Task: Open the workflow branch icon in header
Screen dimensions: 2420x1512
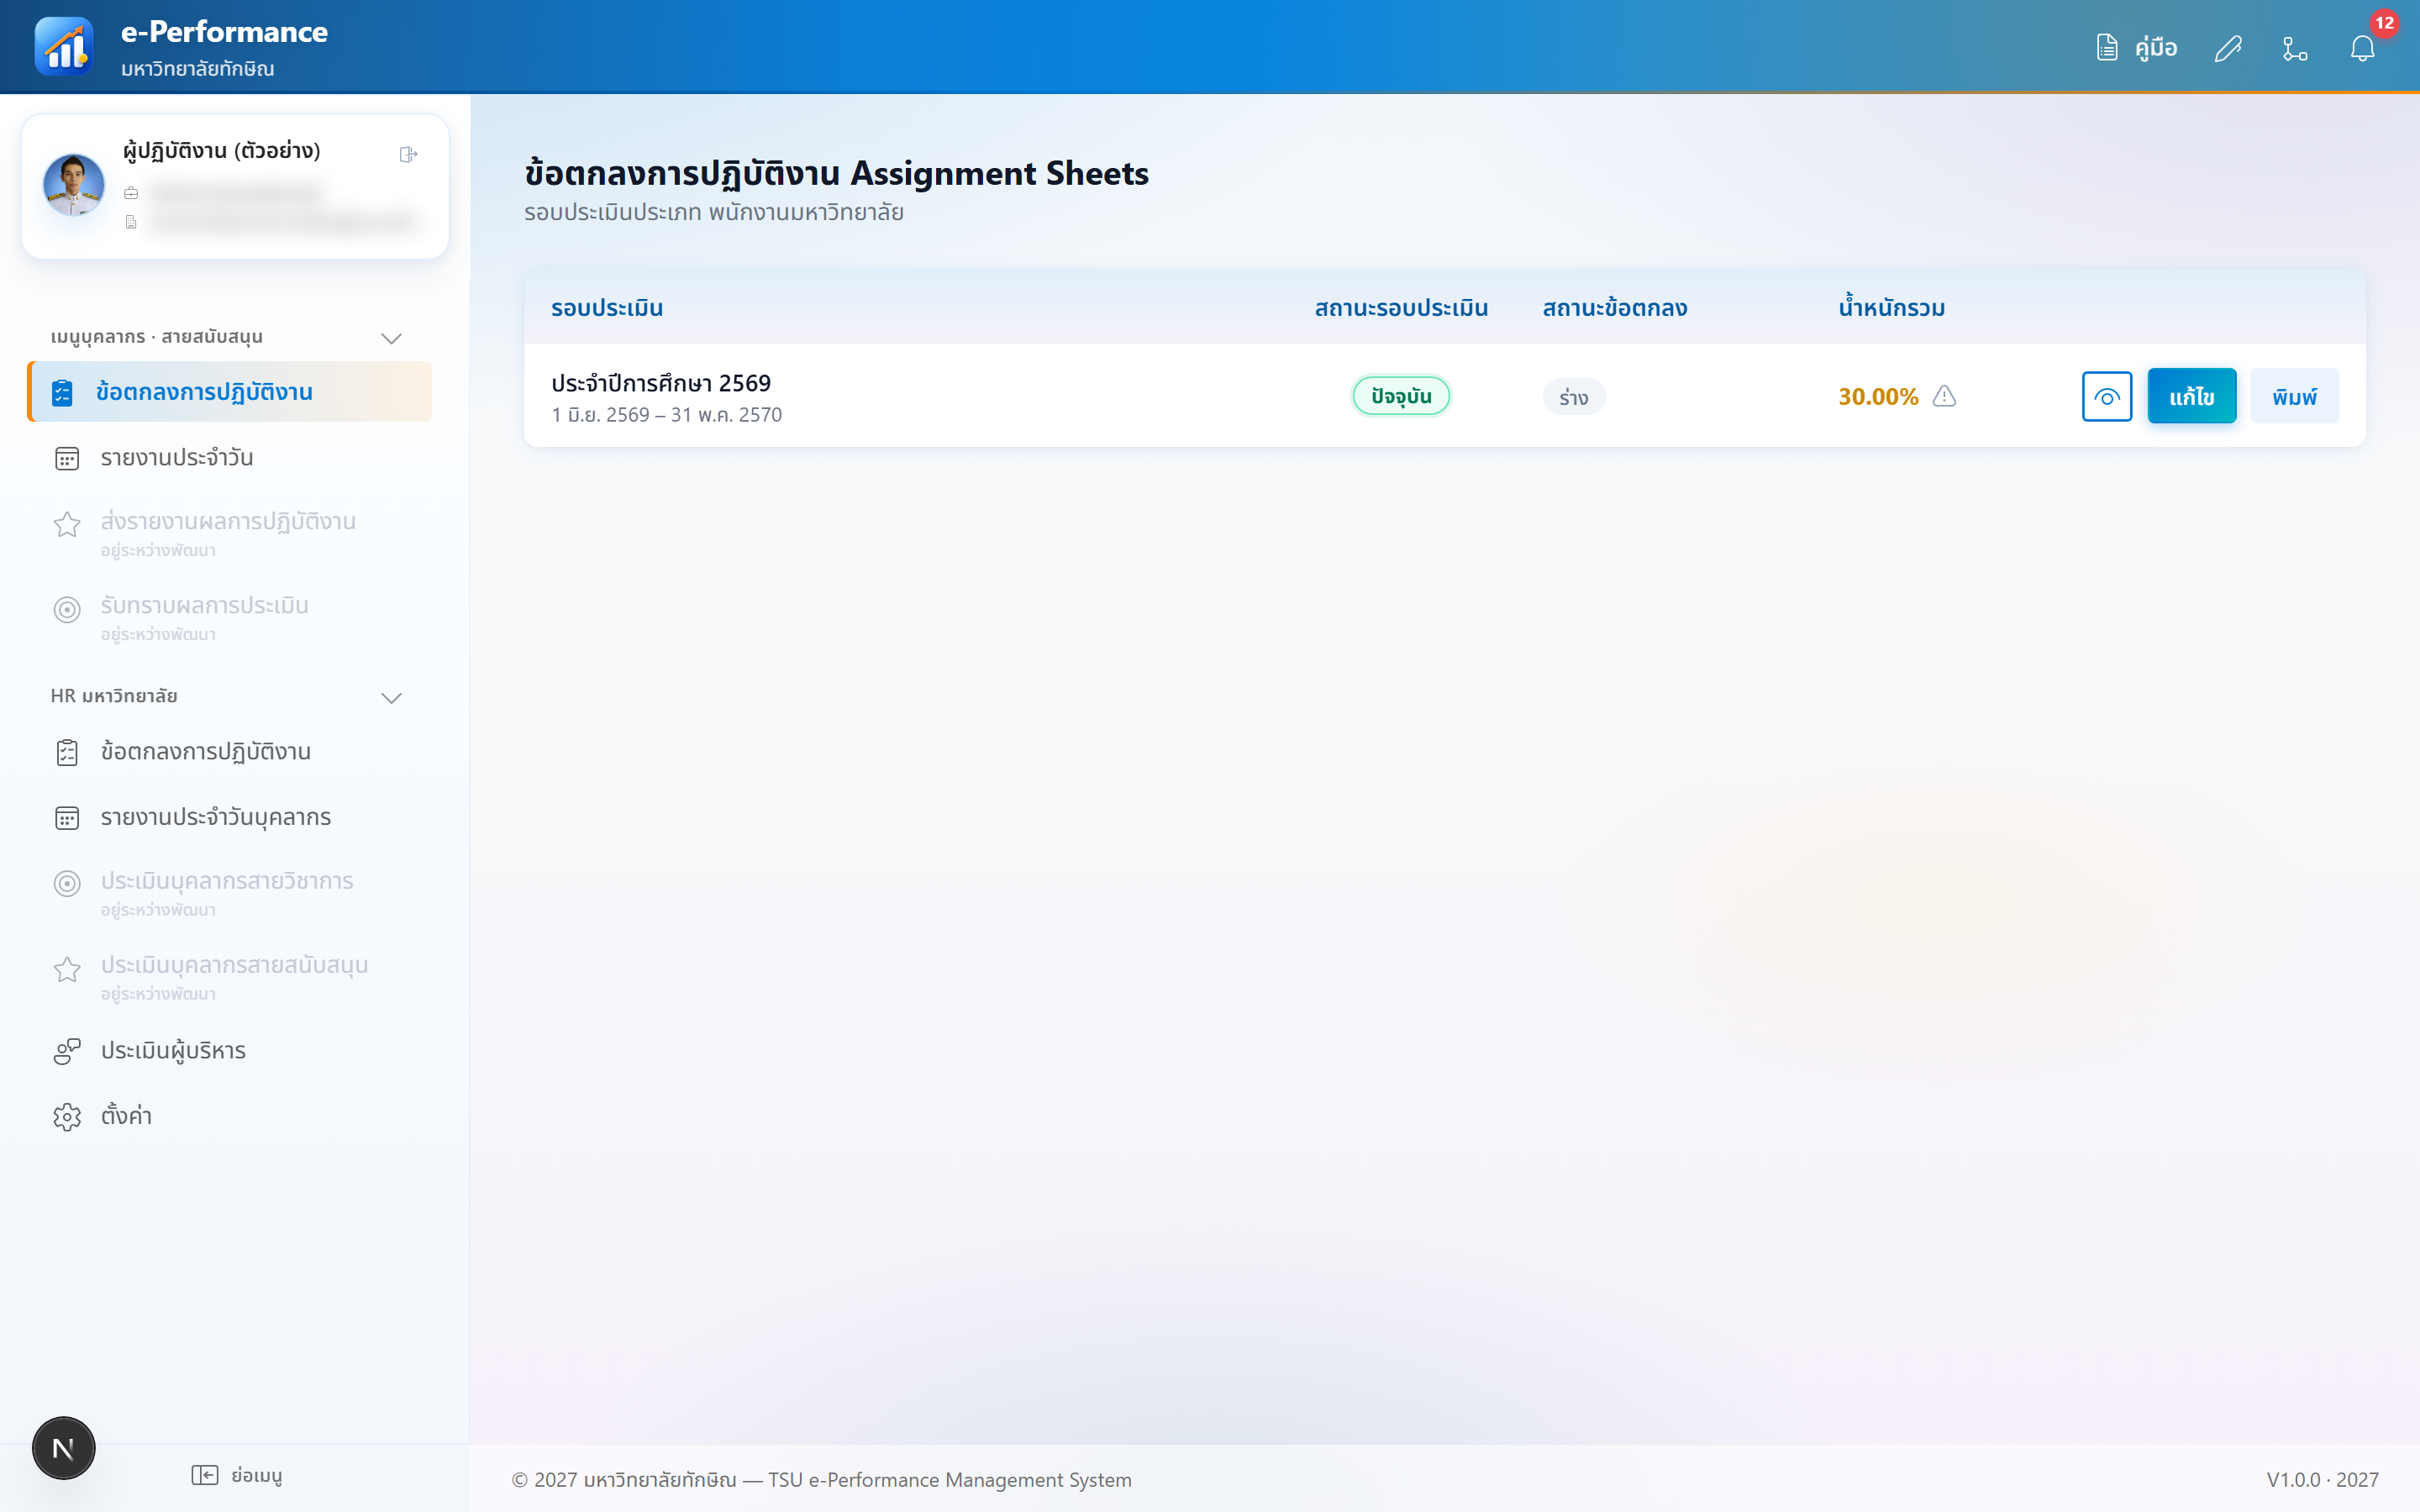Action: pyautogui.click(x=2295, y=48)
